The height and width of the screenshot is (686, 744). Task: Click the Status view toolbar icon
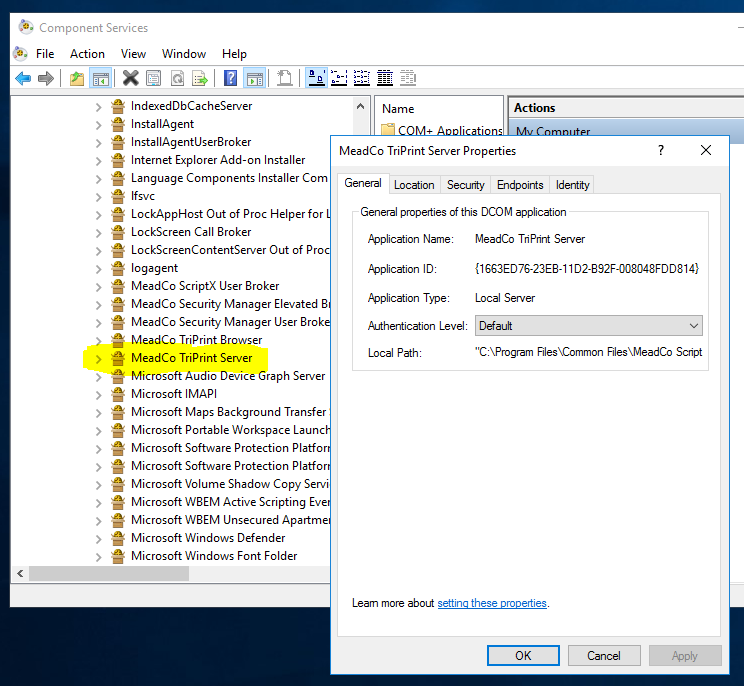(408, 78)
